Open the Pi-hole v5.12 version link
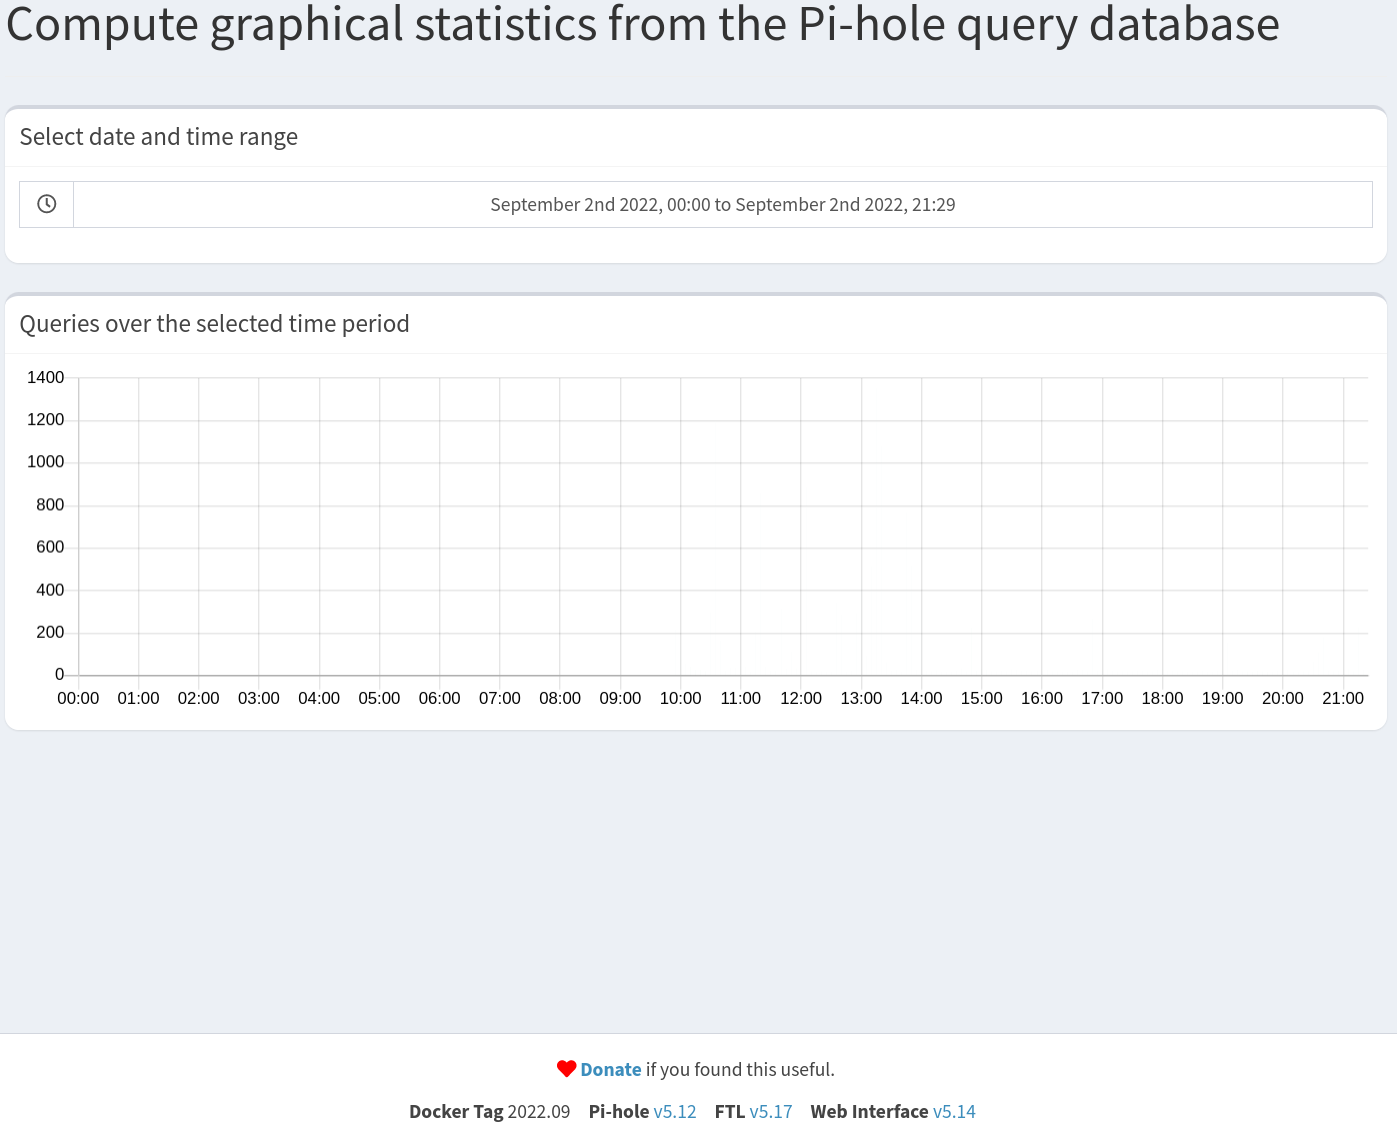 [676, 1111]
